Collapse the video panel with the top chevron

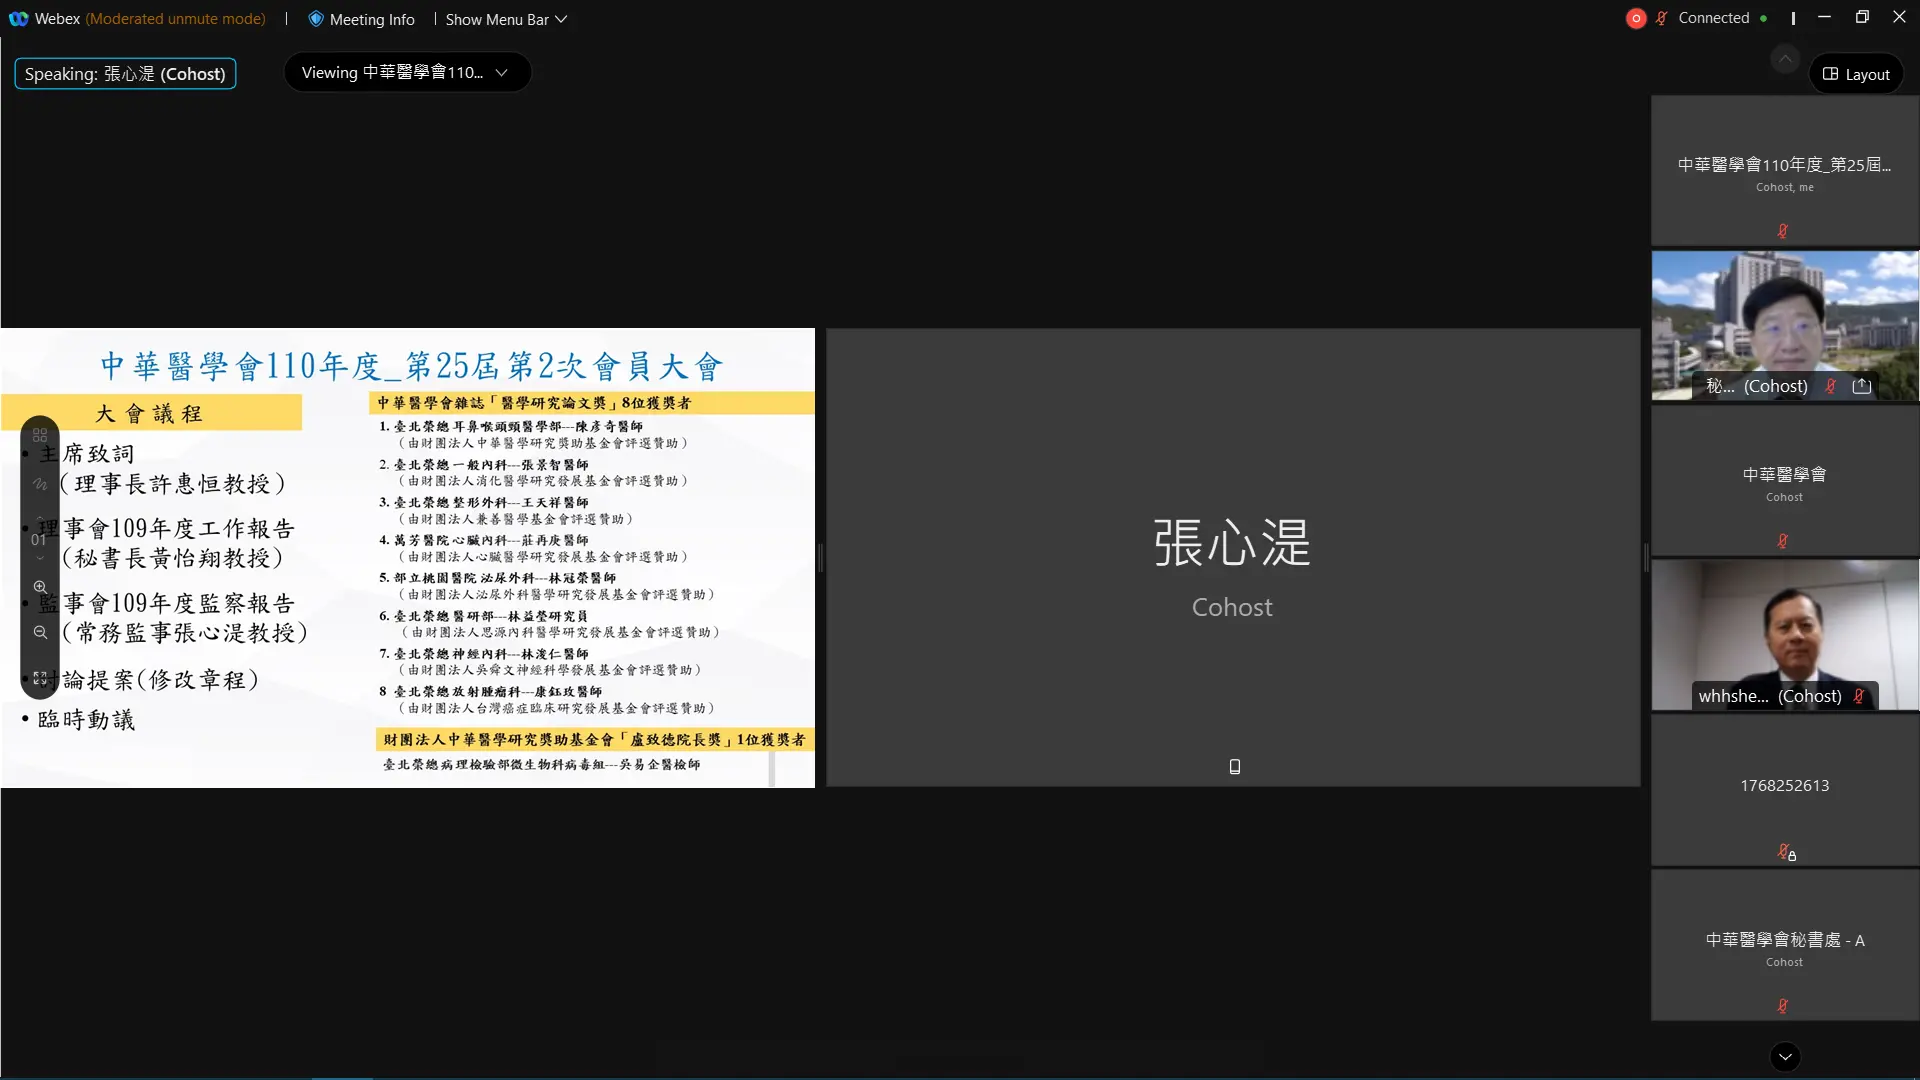(x=1786, y=58)
